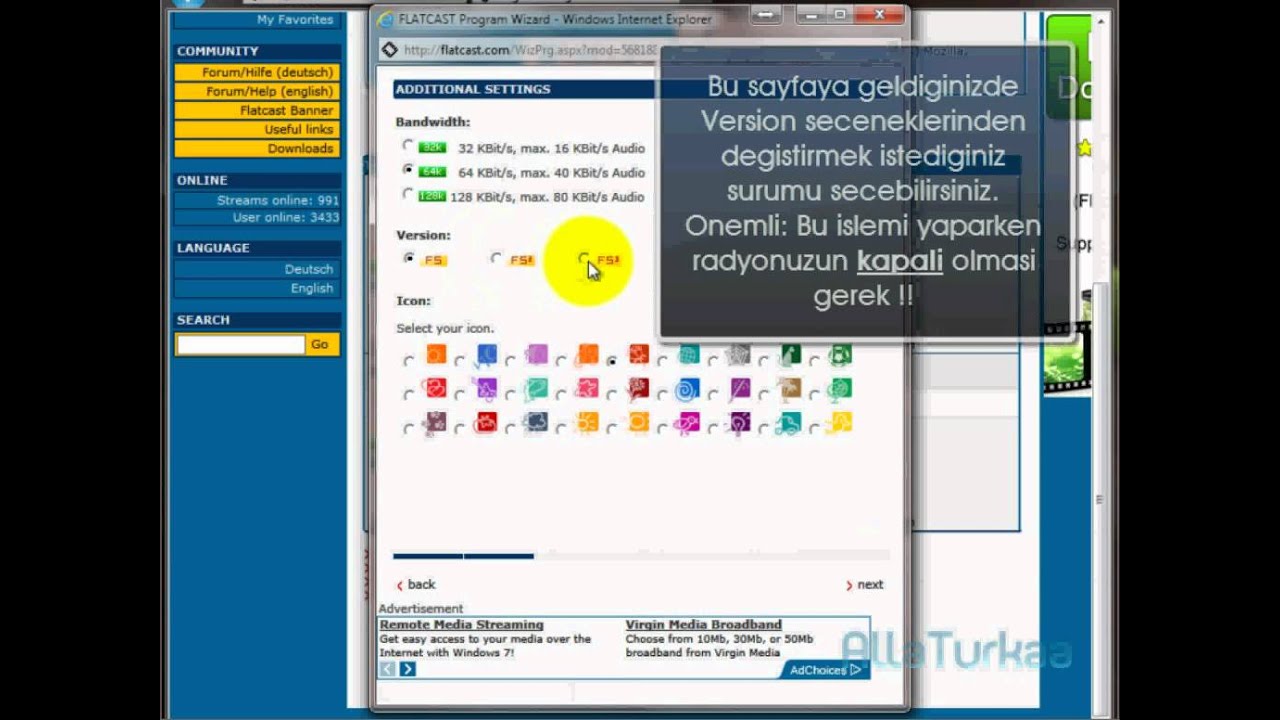Click the green 128k bandwidth badge
The height and width of the screenshot is (720, 1280).
pyautogui.click(x=432, y=197)
